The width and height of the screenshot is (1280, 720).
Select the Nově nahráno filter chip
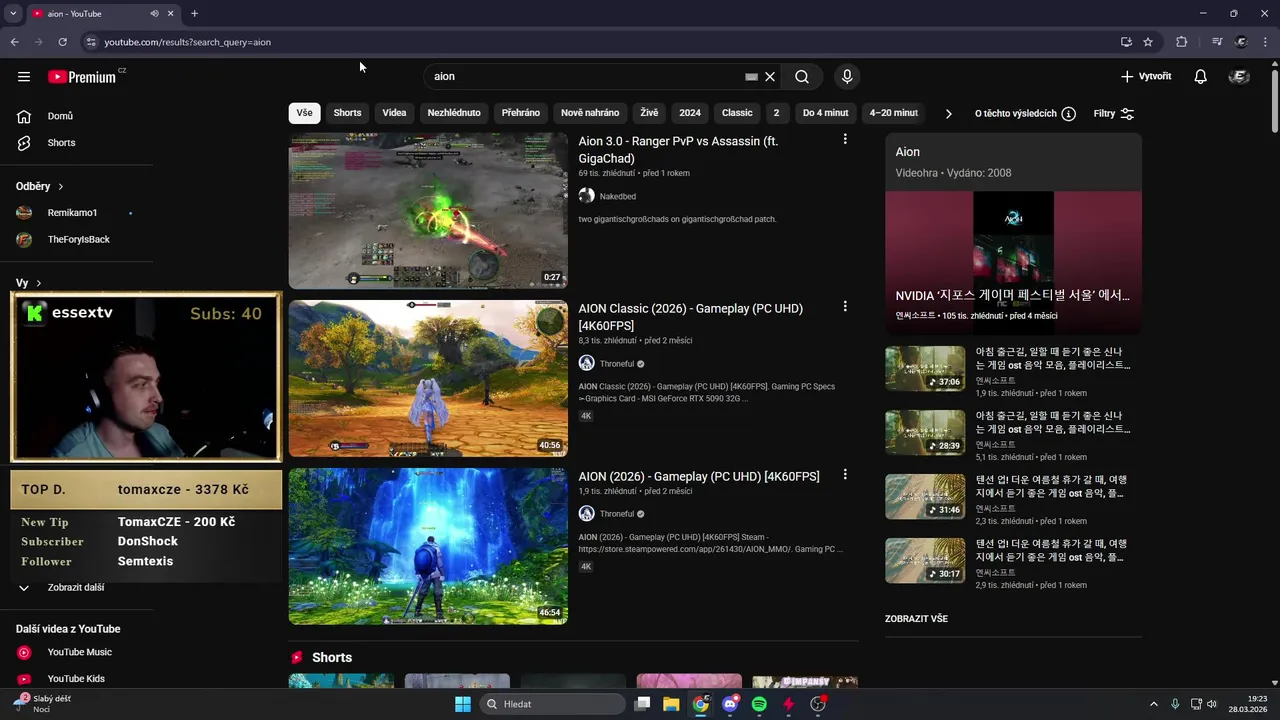[590, 113]
